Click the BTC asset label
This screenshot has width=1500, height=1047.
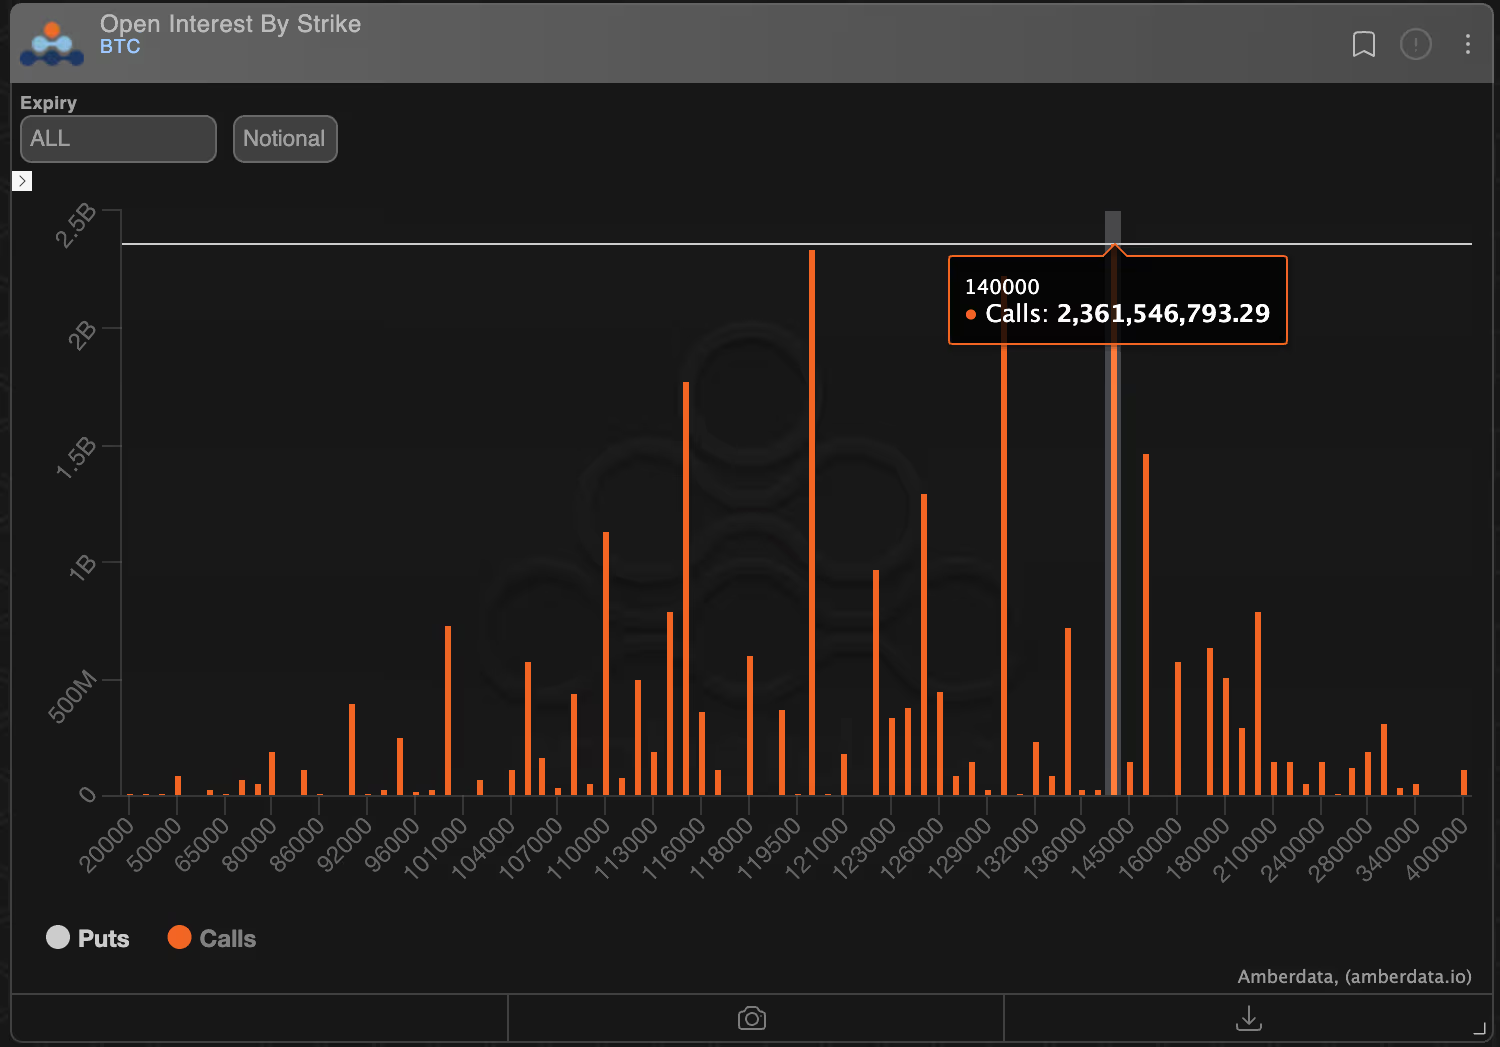click(x=120, y=47)
